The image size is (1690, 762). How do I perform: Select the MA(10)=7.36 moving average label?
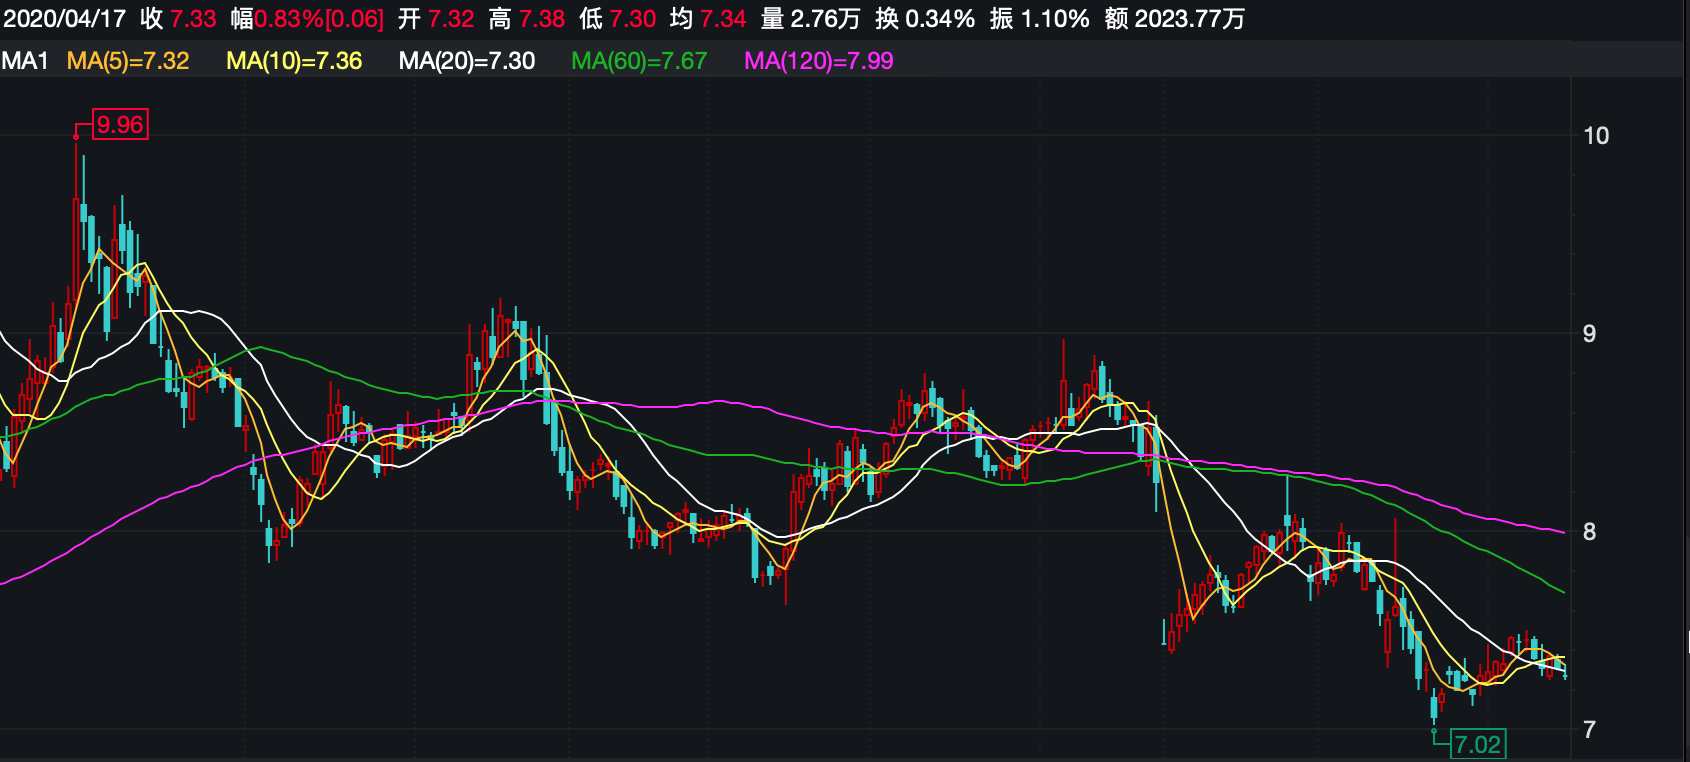pyautogui.click(x=294, y=61)
